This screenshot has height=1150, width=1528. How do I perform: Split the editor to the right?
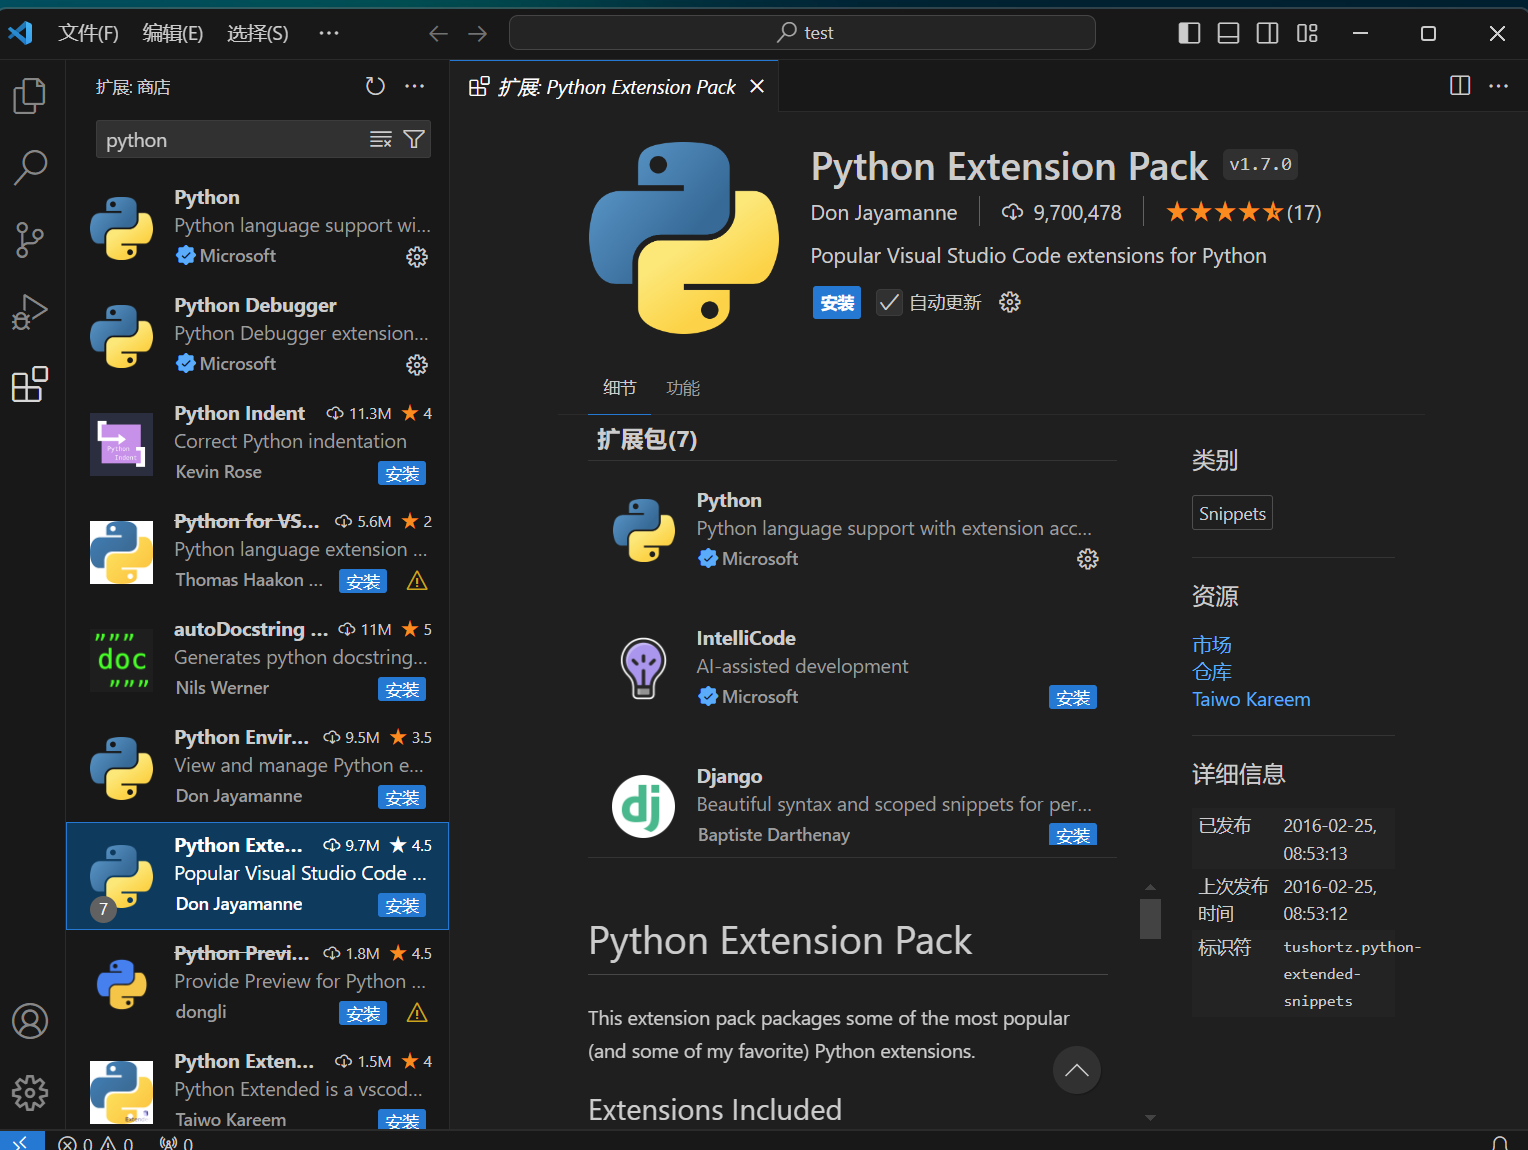coord(1460,86)
